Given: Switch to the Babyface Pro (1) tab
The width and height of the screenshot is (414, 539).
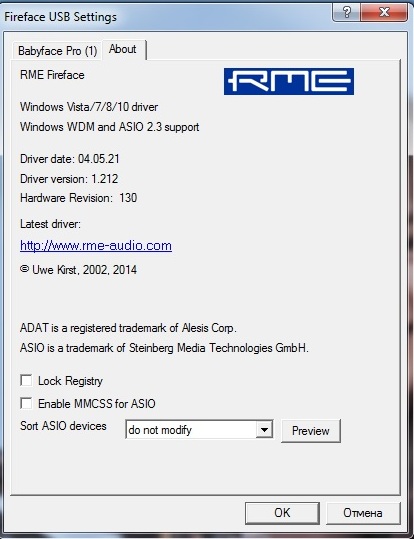Looking at the screenshot, I should [x=57, y=51].
